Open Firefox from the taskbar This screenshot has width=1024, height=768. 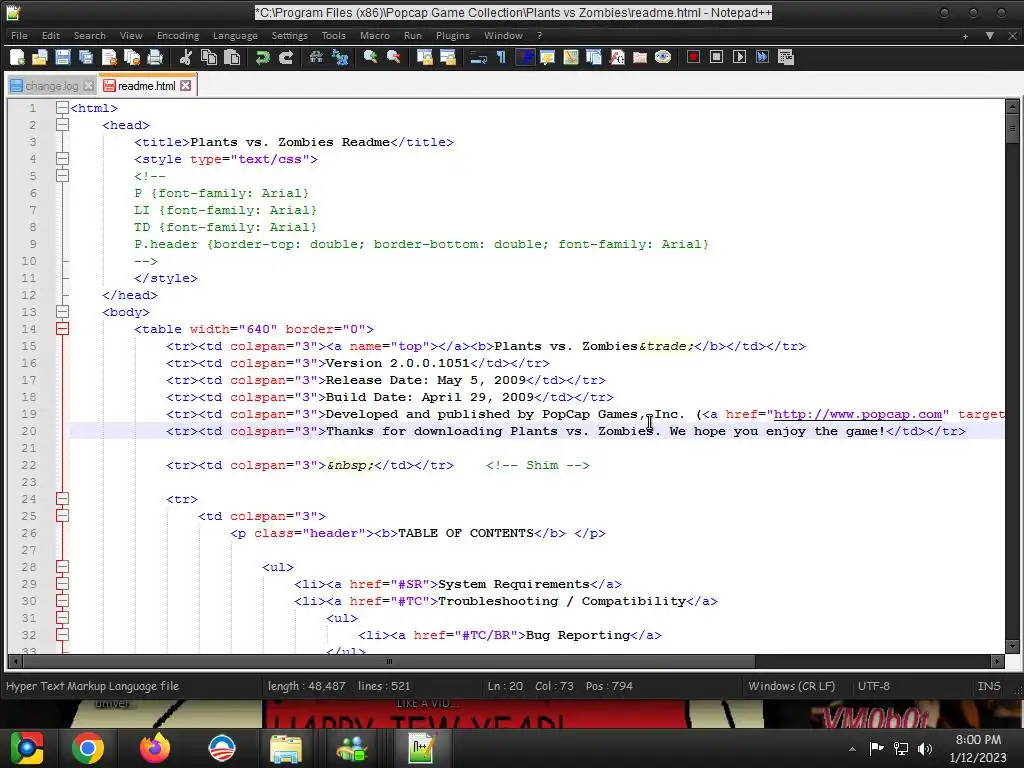tap(155, 748)
